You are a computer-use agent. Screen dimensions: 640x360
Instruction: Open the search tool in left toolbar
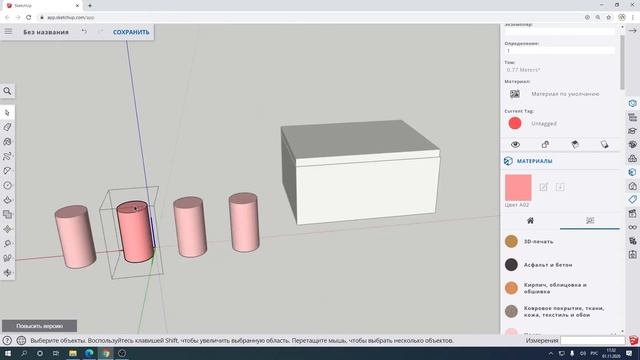7,91
